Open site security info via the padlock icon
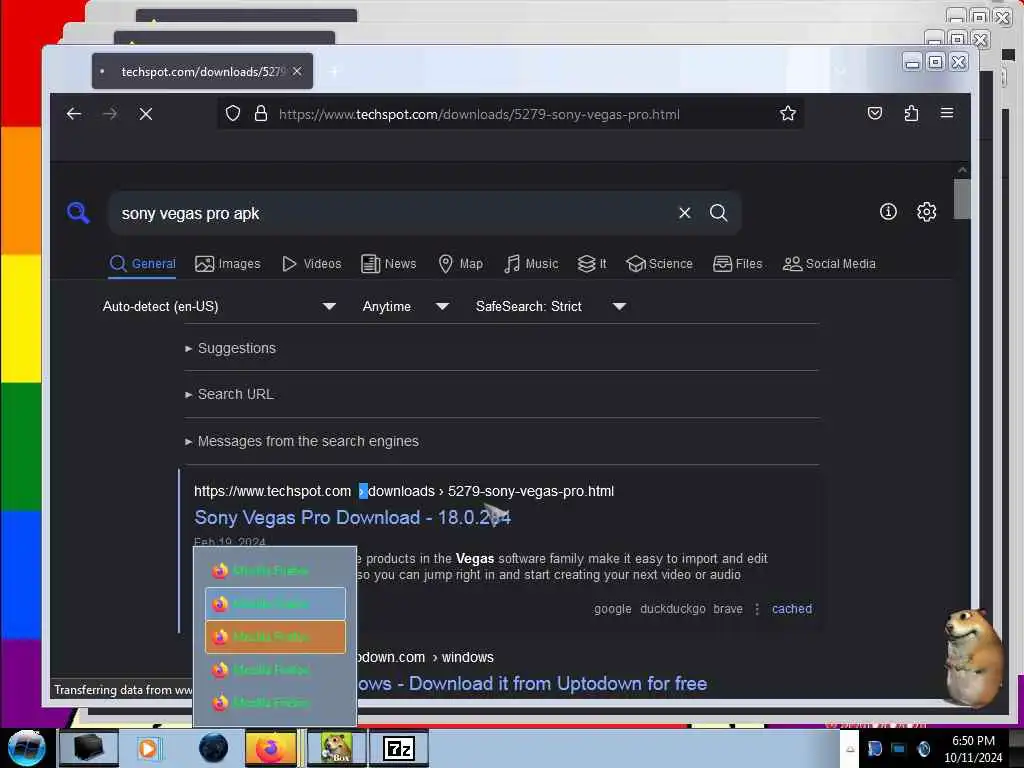 [261, 114]
